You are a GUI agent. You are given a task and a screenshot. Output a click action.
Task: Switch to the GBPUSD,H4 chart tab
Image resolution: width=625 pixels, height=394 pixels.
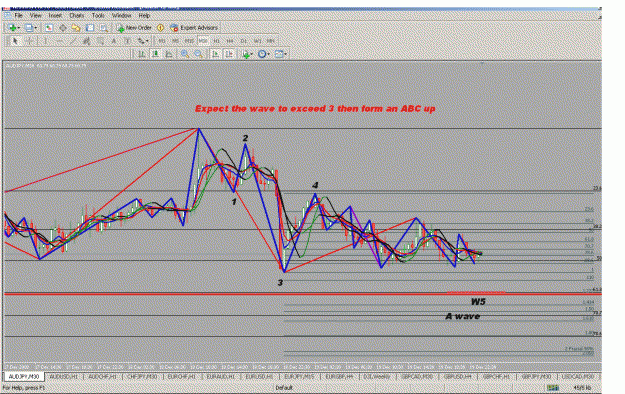click(x=458, y=376)
